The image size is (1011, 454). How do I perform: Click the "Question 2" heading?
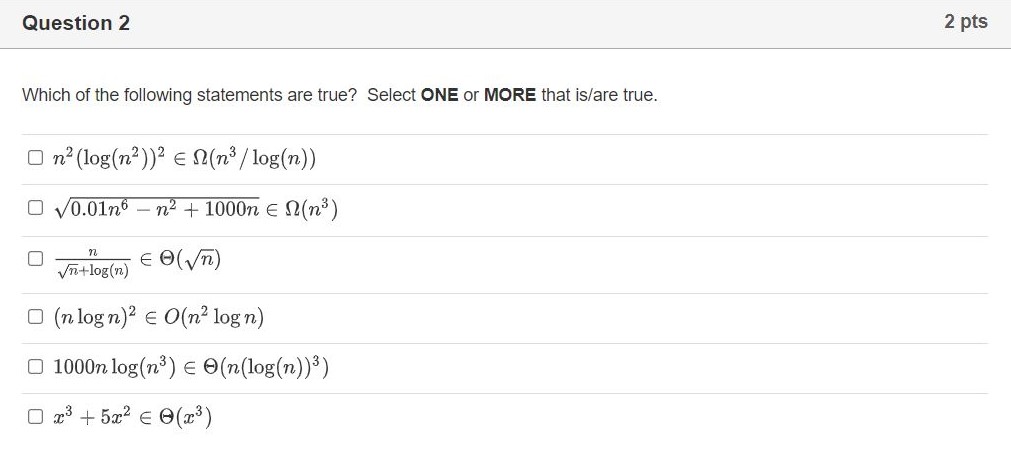tap(76, 23)
